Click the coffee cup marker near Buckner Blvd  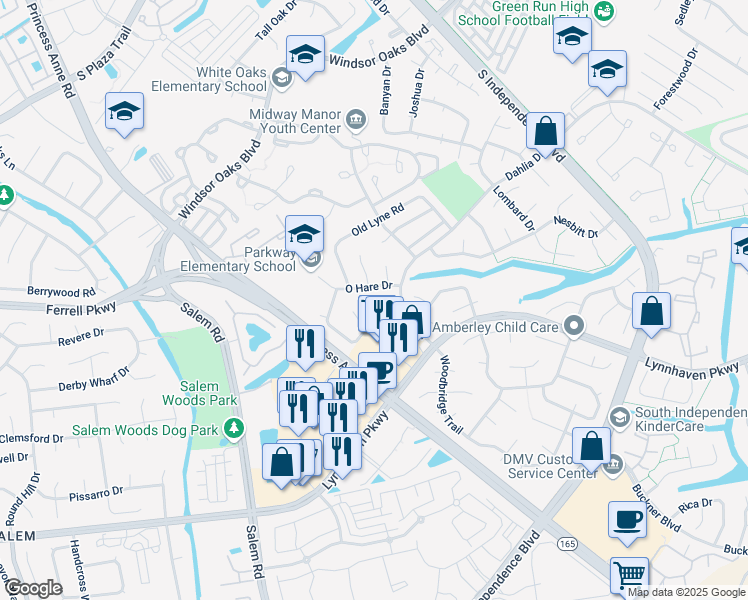pyautogui.click(x=627, y=523)
